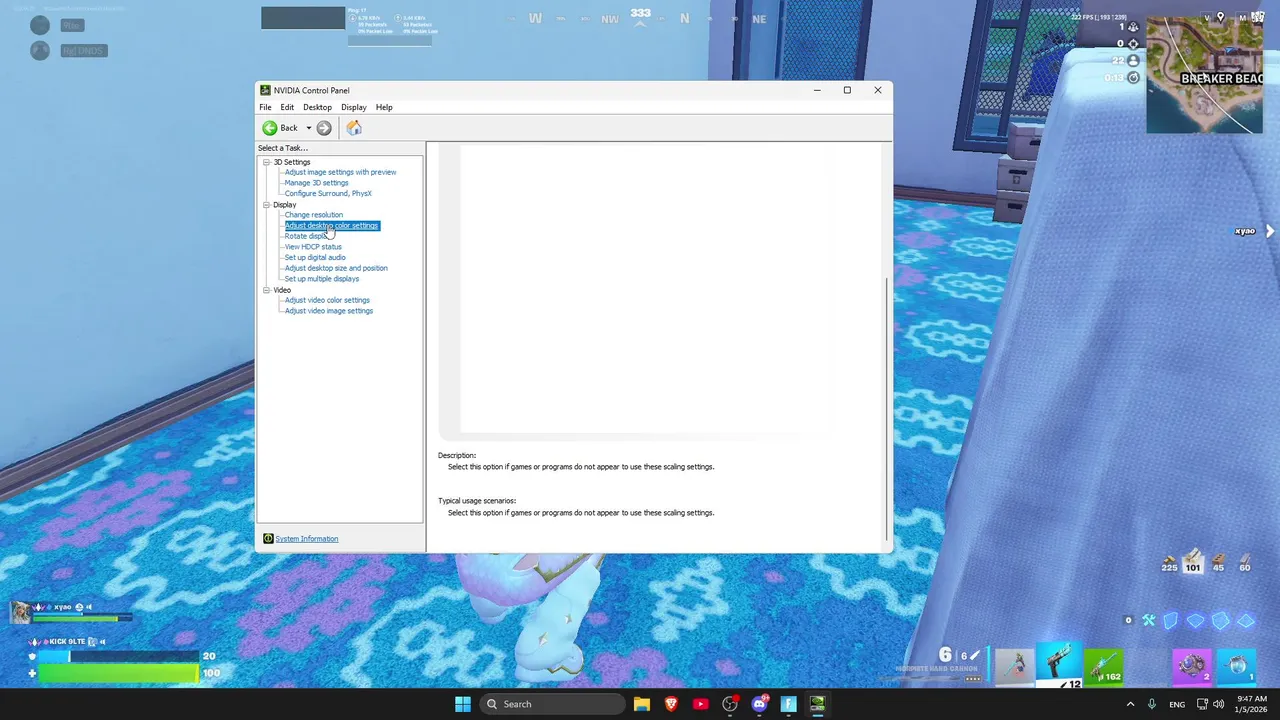Minimize the NVIDIA Control Panel window

point(817,90)
